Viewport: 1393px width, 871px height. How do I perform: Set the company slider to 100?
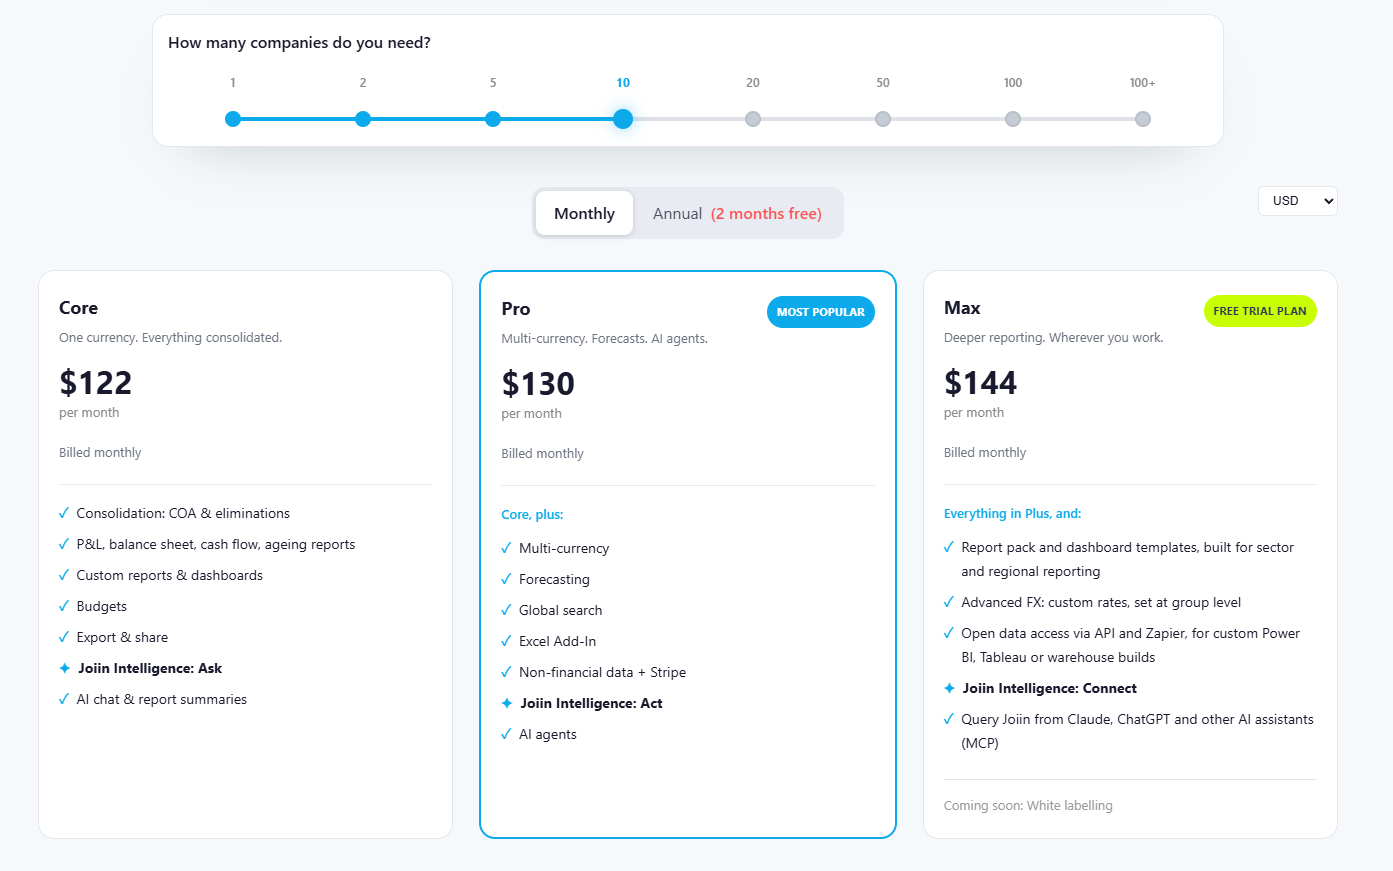click(1013, 119)
